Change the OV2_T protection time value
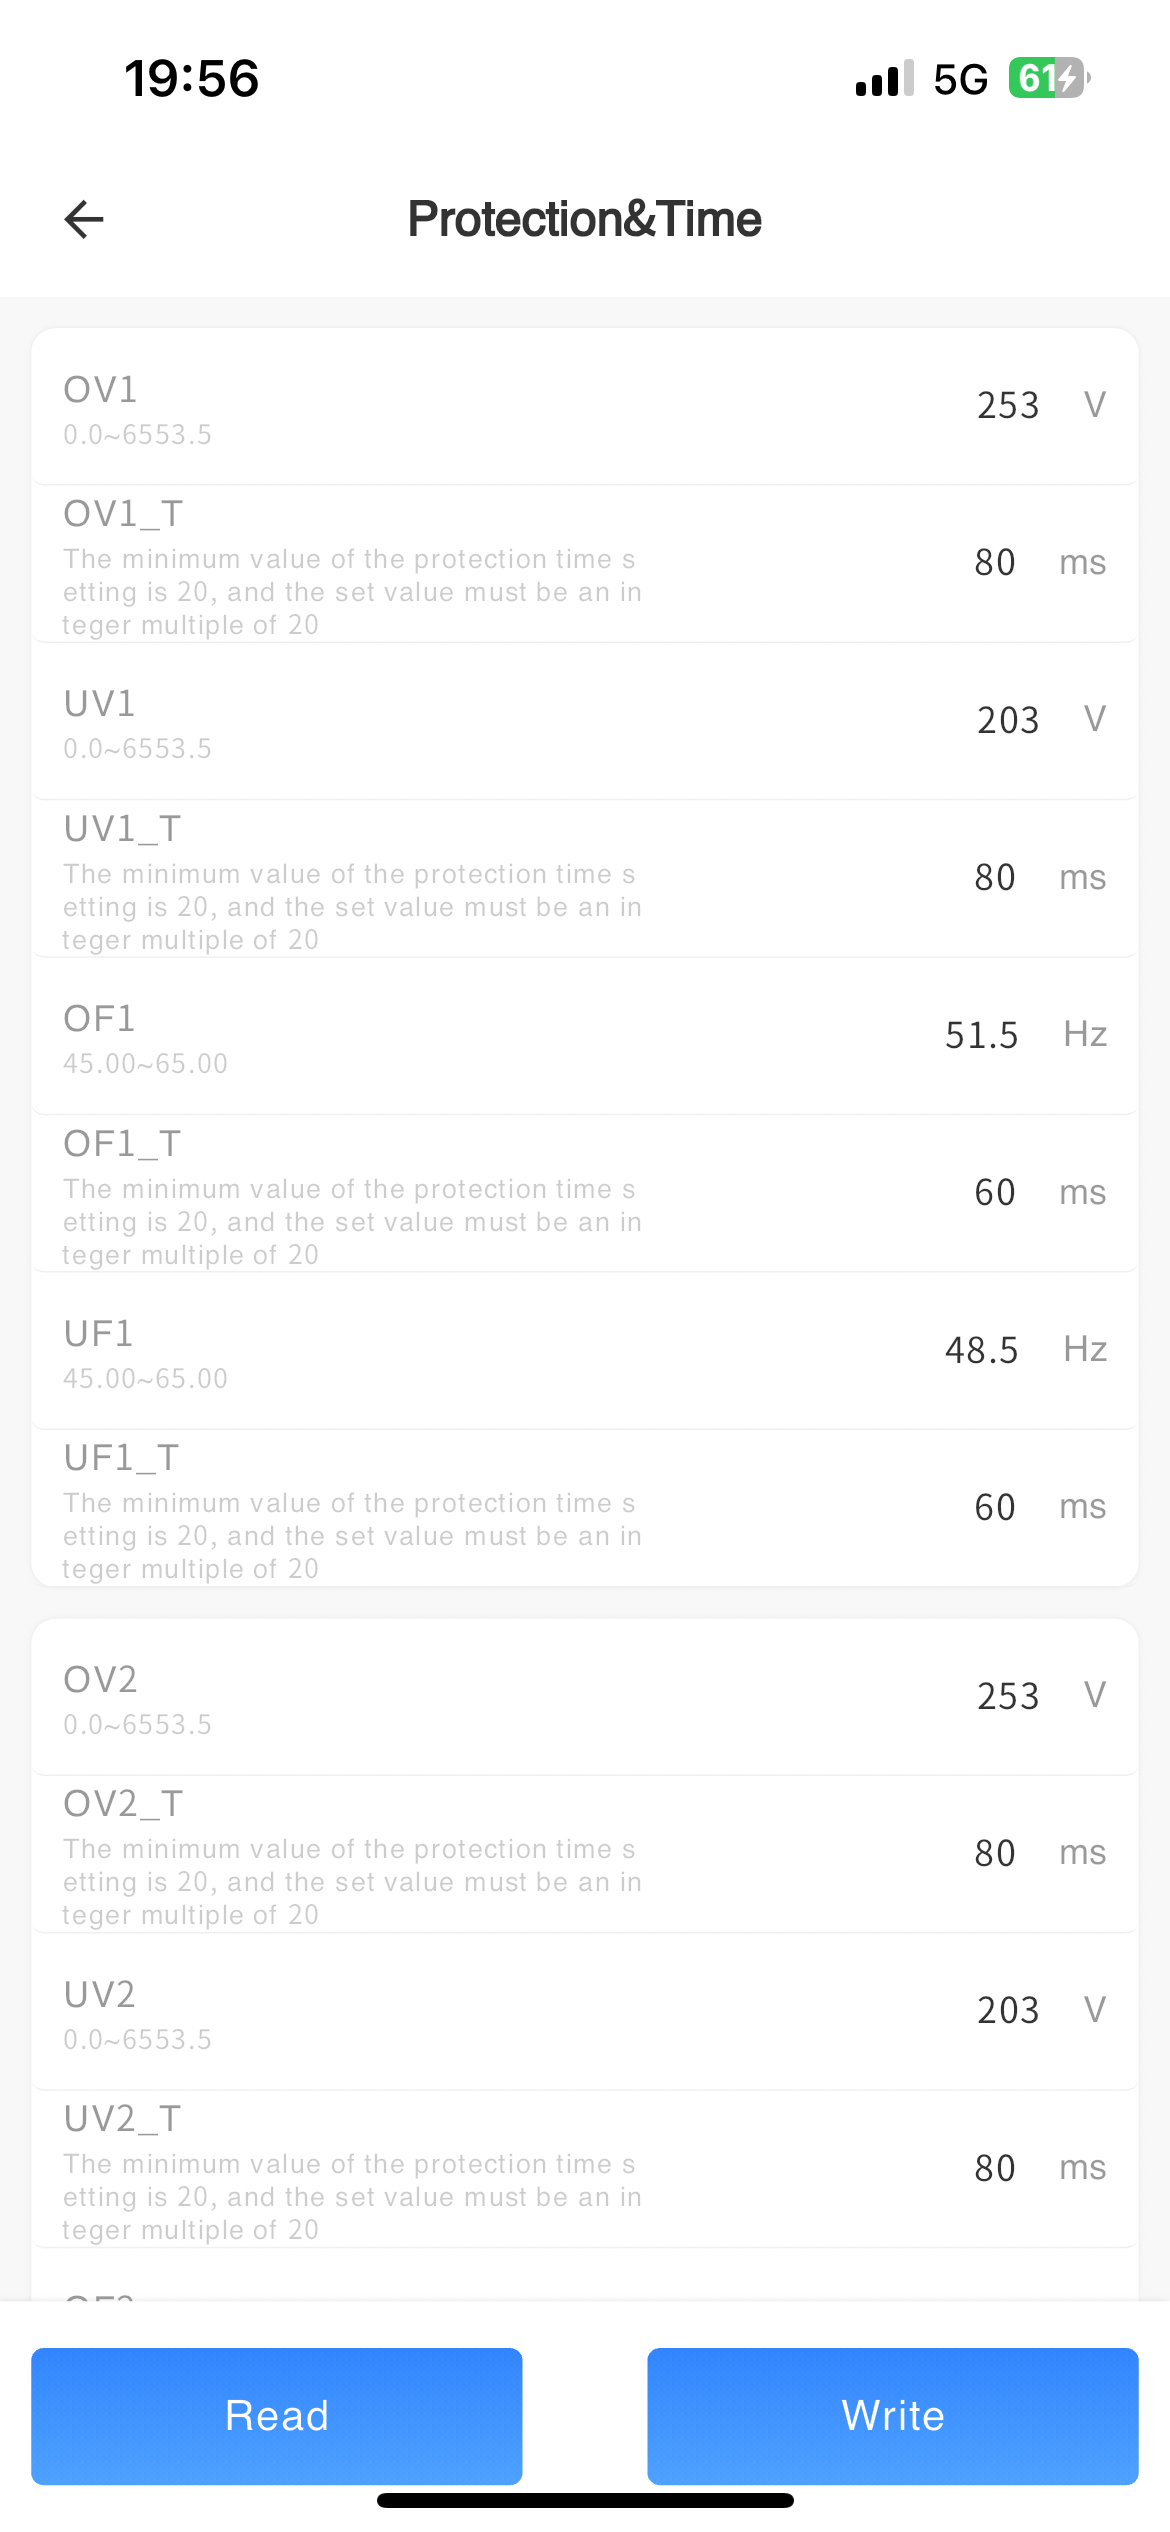The image size is (1170, 2532). tap(994, 1853)
